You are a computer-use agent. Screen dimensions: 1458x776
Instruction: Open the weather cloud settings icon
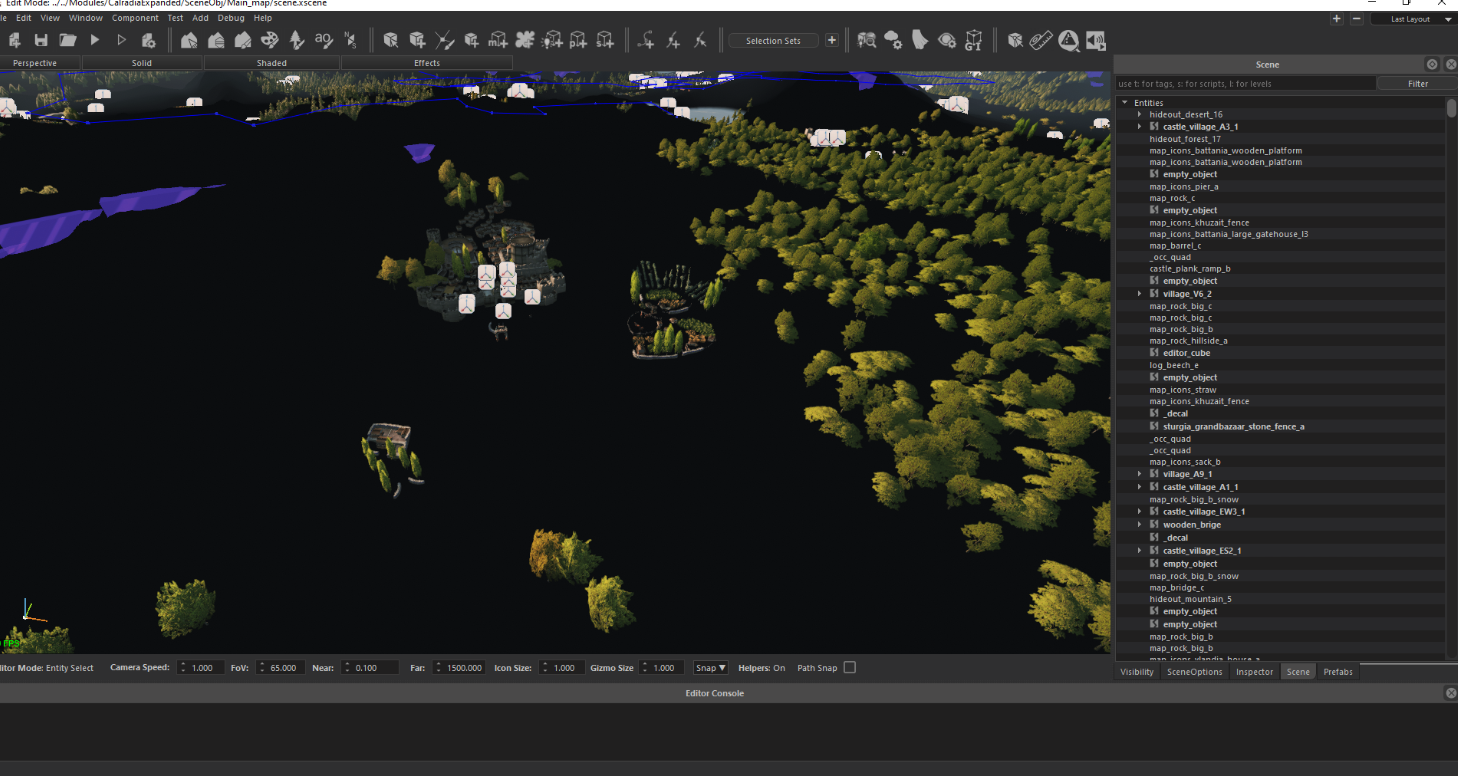click(893, 40)
